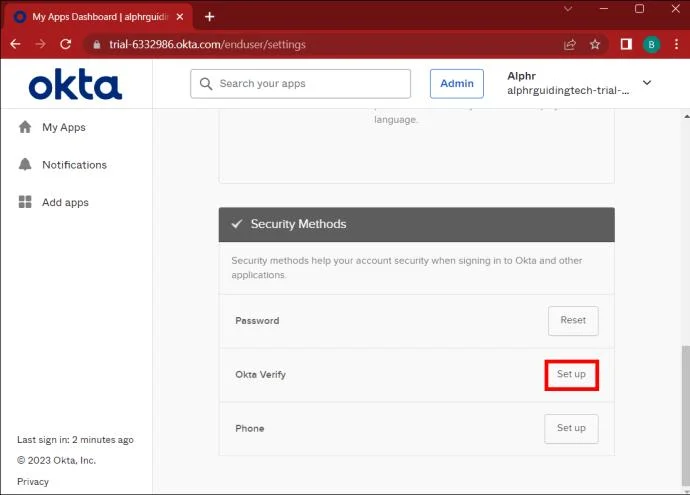Click the home icon beside My Apps
The height and width of the screenshot is (495, 690).
pyautogui.click(x=25, y=127)
